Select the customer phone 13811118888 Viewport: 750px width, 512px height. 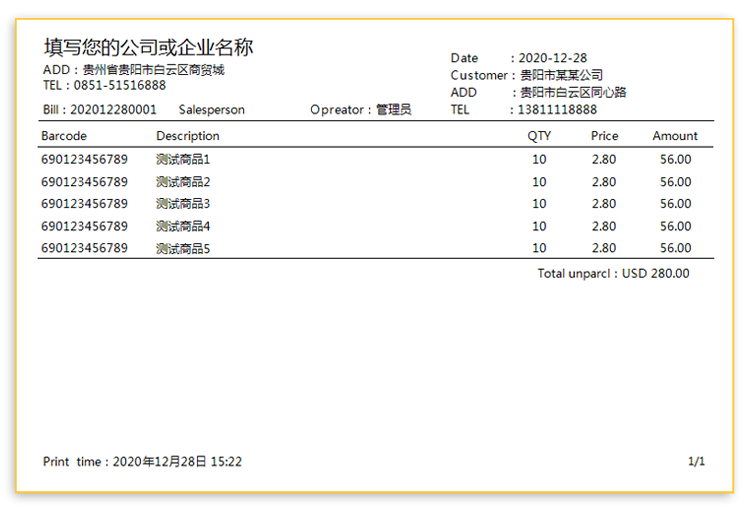pos(557,110)
